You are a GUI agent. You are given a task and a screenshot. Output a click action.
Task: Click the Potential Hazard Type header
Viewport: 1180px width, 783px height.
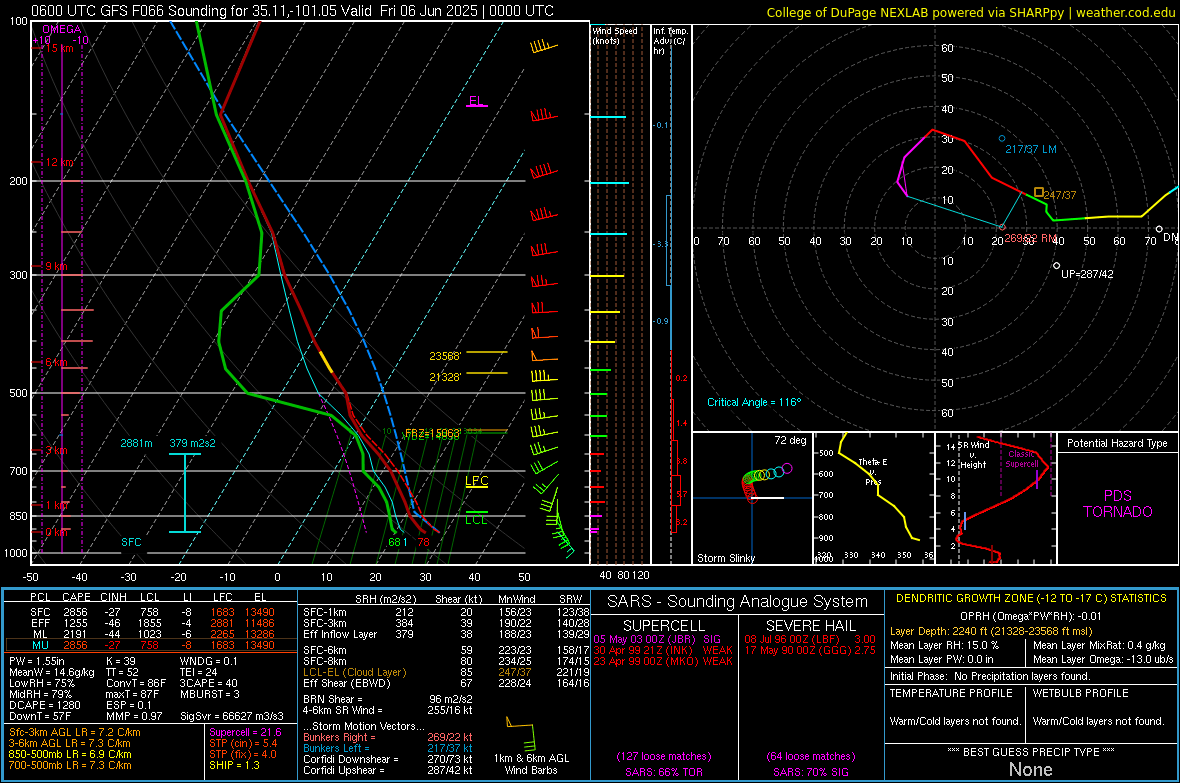[1118, 443]
